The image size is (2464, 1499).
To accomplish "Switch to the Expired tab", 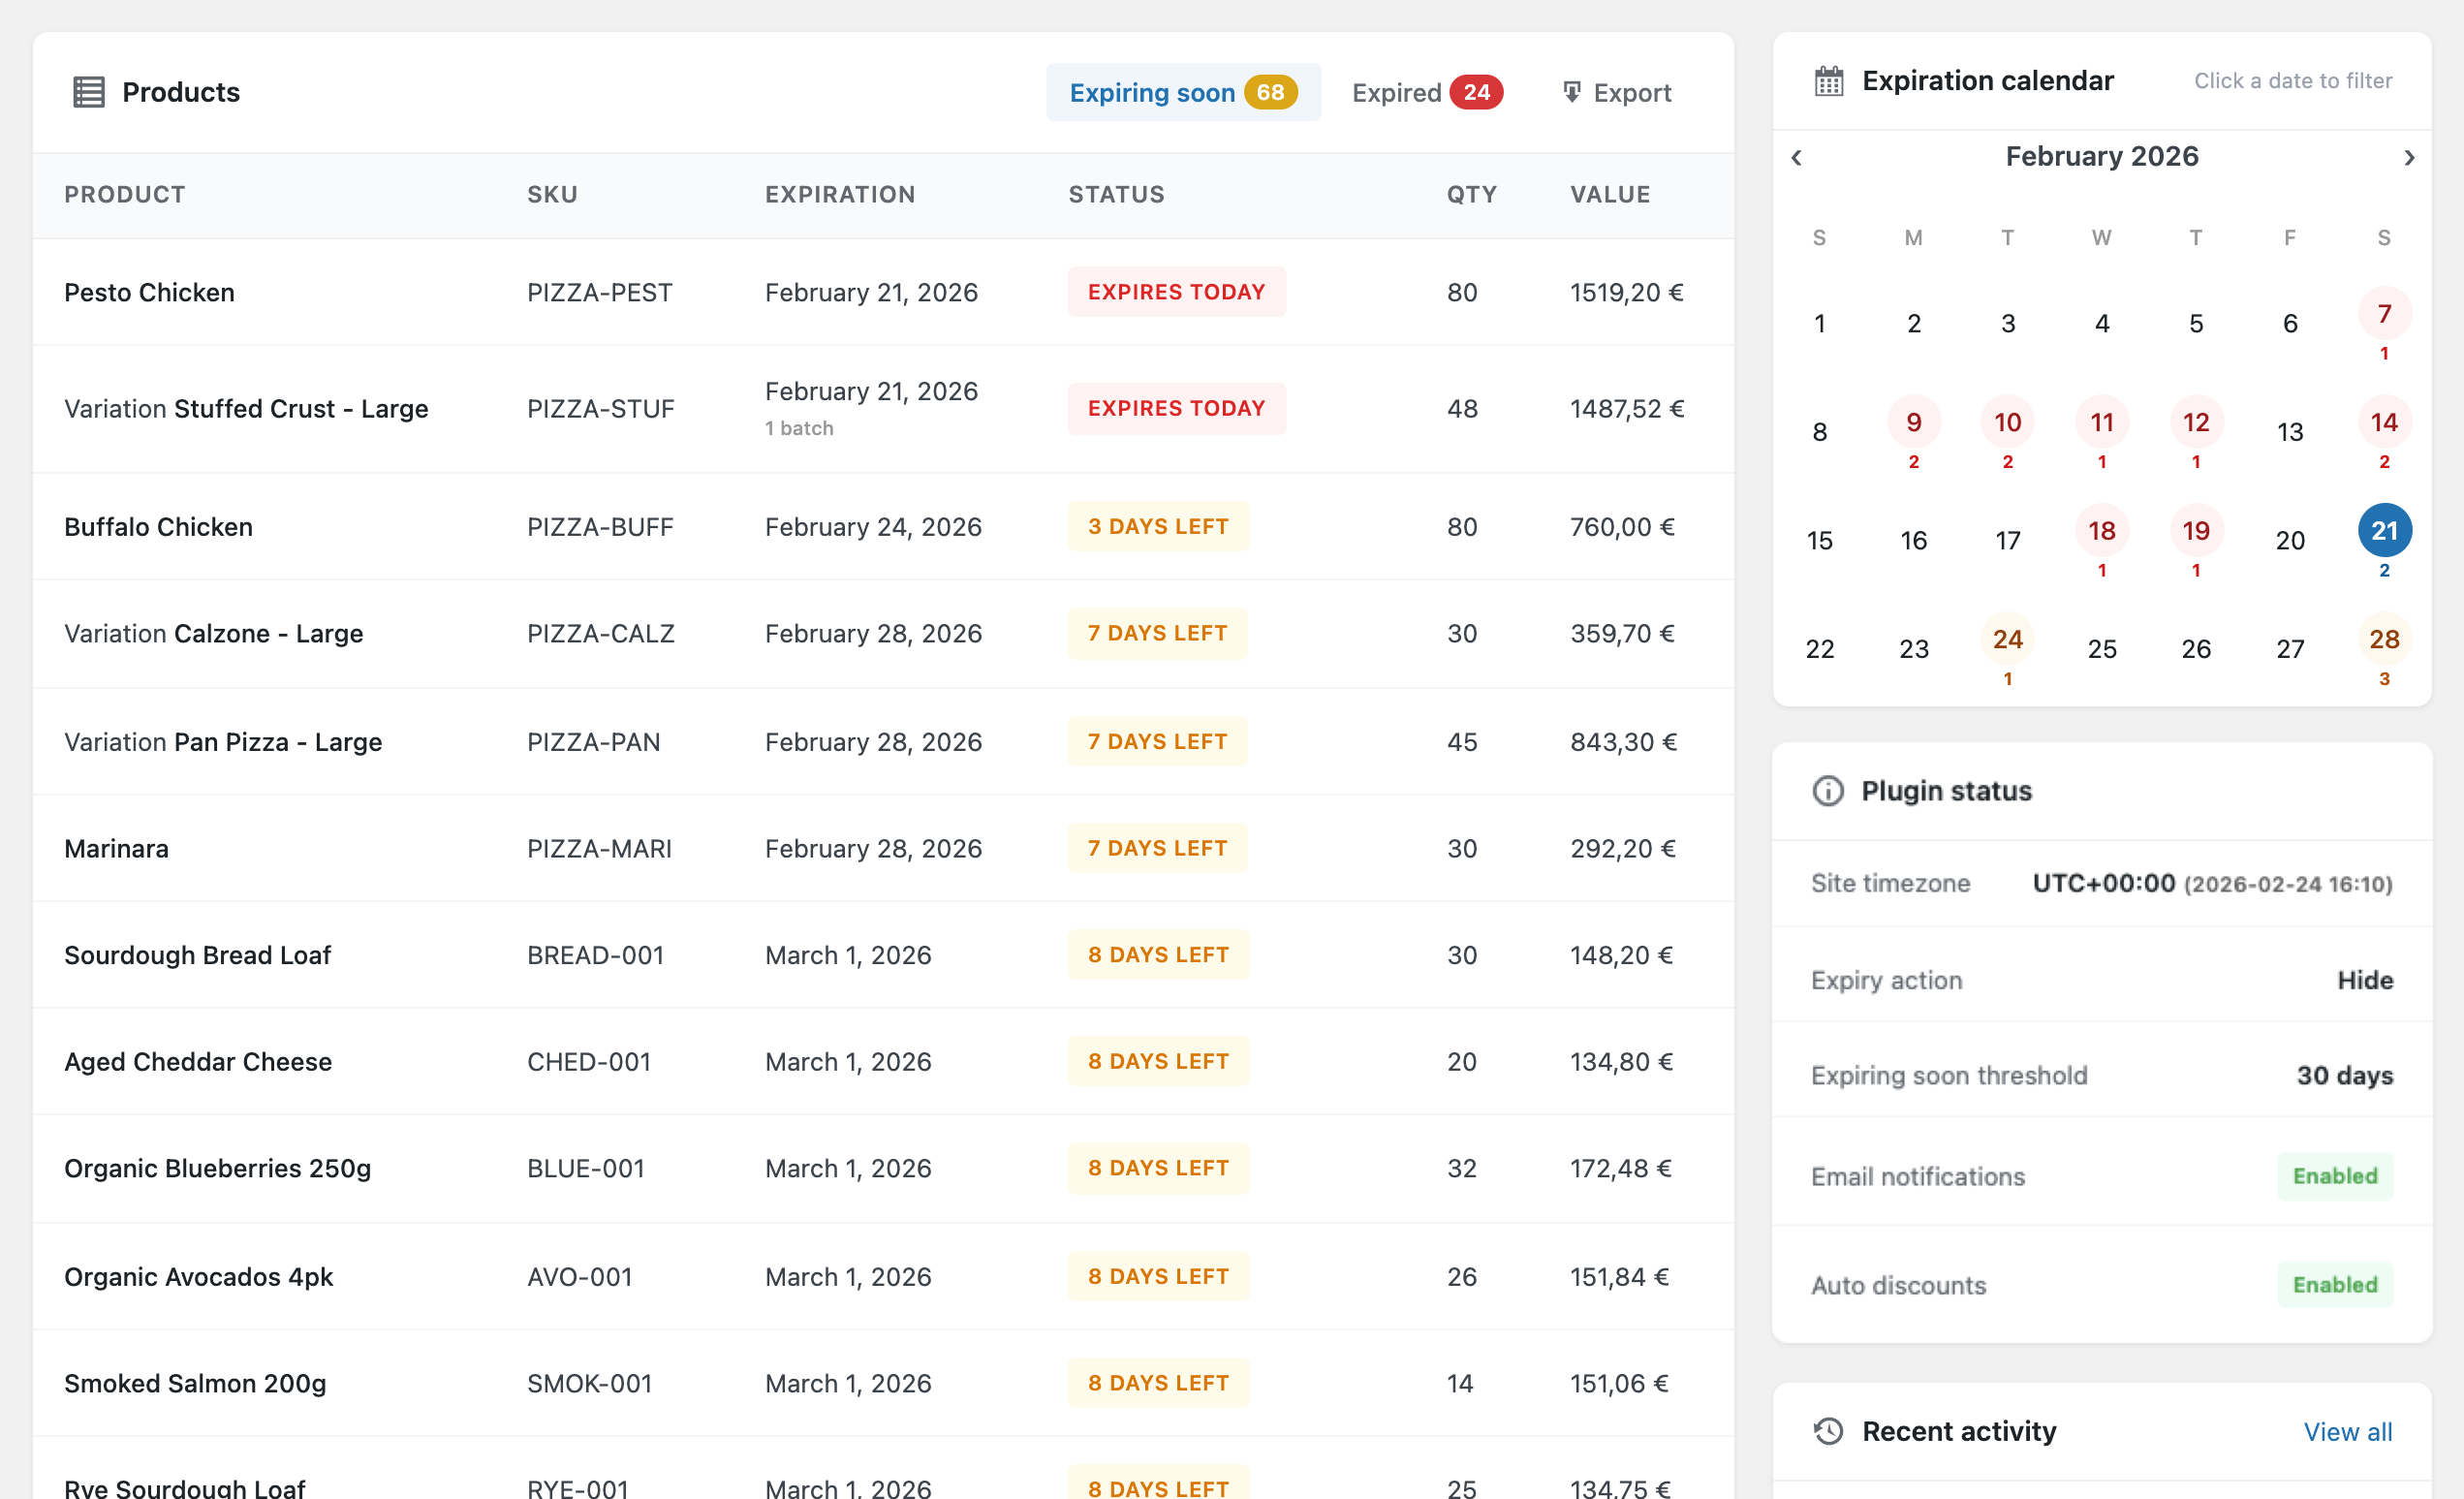I will click(1426, 92).
